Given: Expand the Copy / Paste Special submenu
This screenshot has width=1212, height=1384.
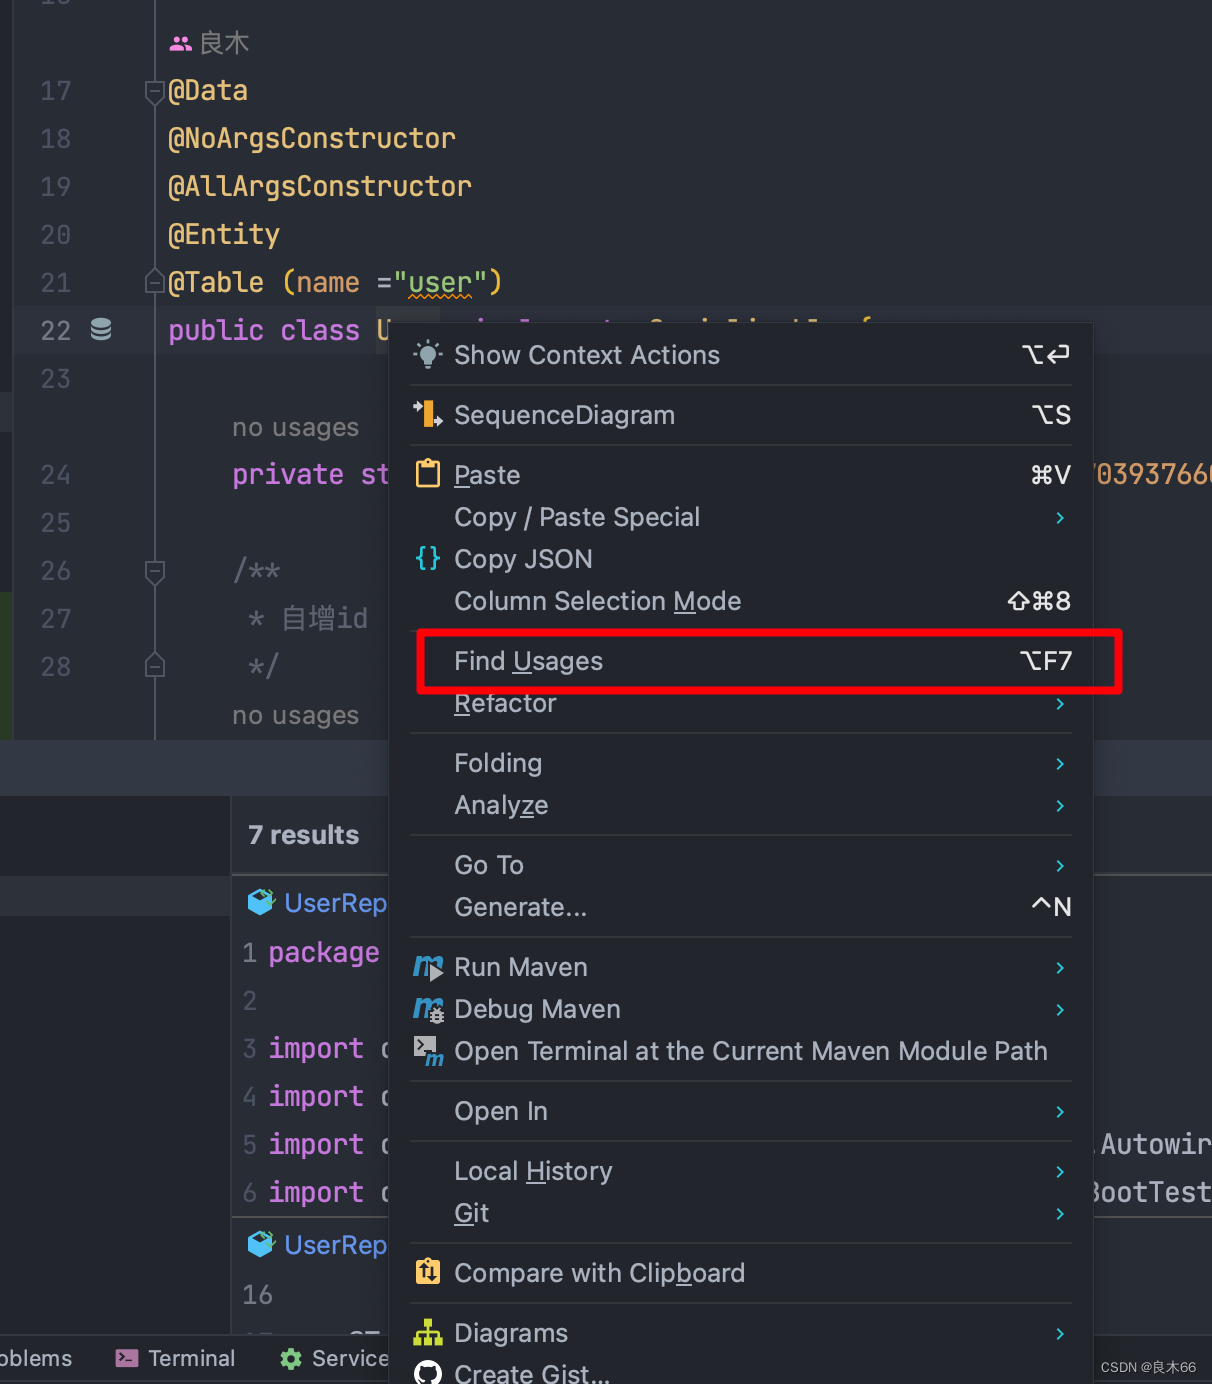Looking at the screenshot, I should (x=1060, y=517).
